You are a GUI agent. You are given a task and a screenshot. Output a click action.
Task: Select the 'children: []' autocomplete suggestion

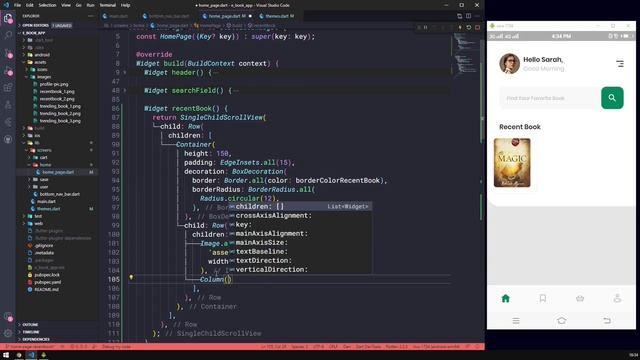click(300, 207)
